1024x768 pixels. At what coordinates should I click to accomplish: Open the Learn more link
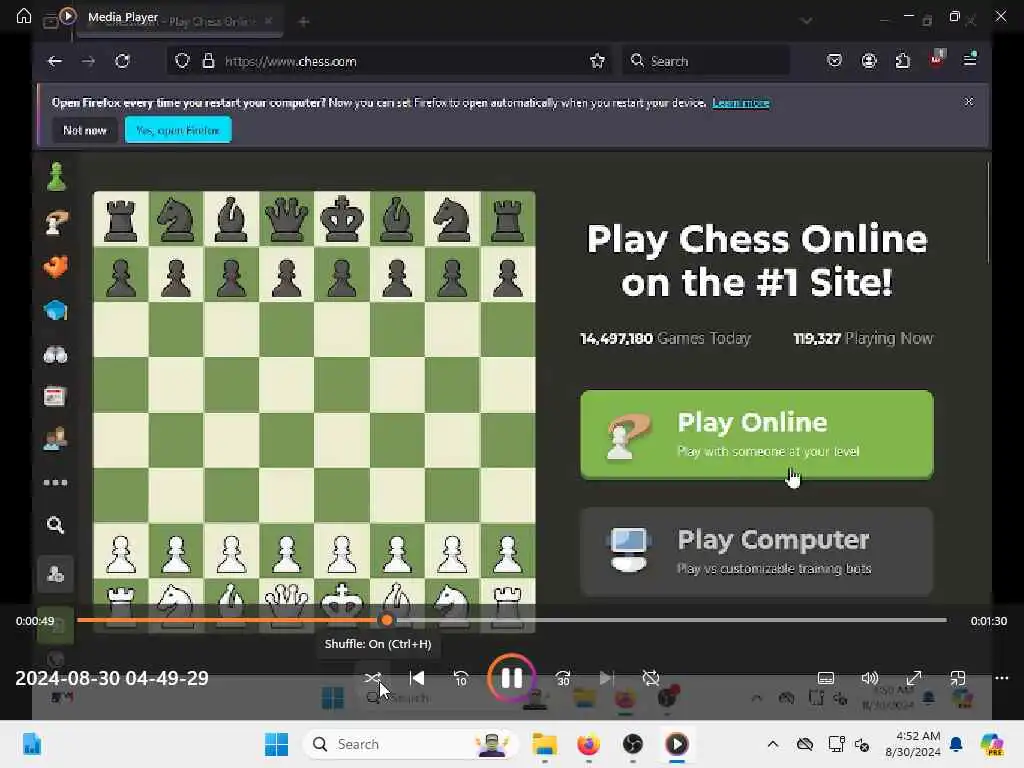tap(741, 103)
